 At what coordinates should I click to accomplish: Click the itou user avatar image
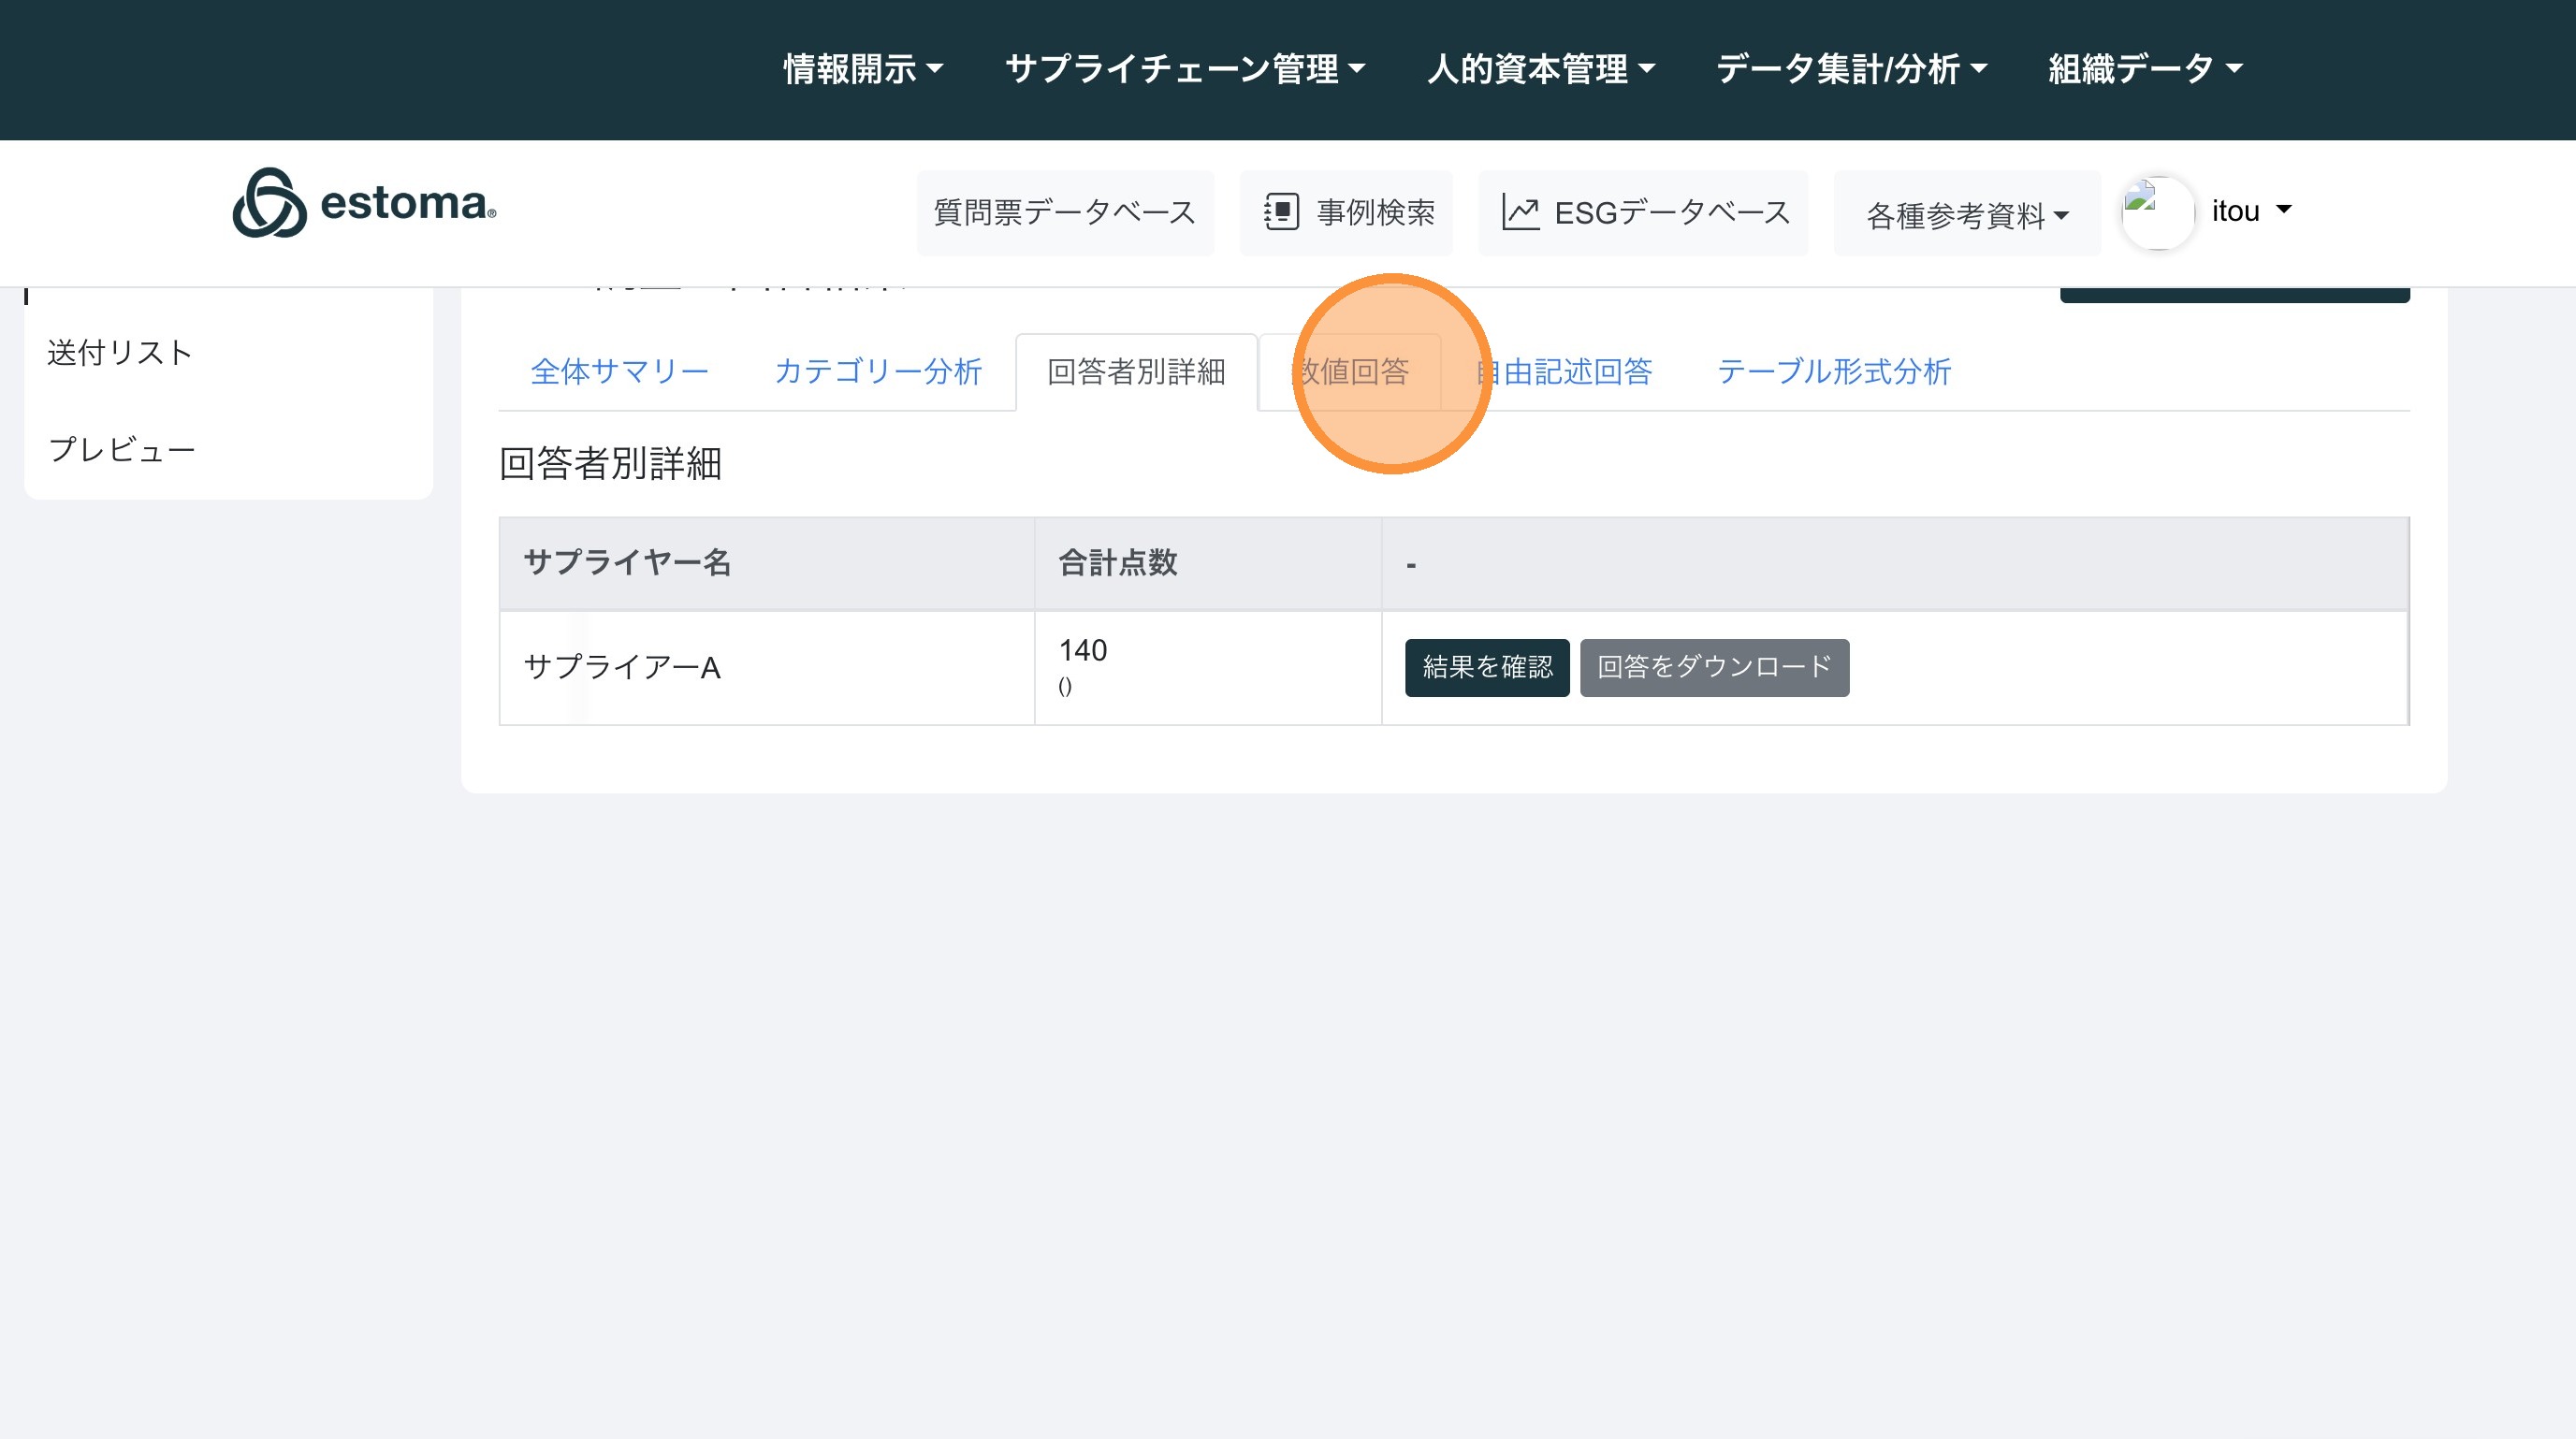pos(2157,212)
